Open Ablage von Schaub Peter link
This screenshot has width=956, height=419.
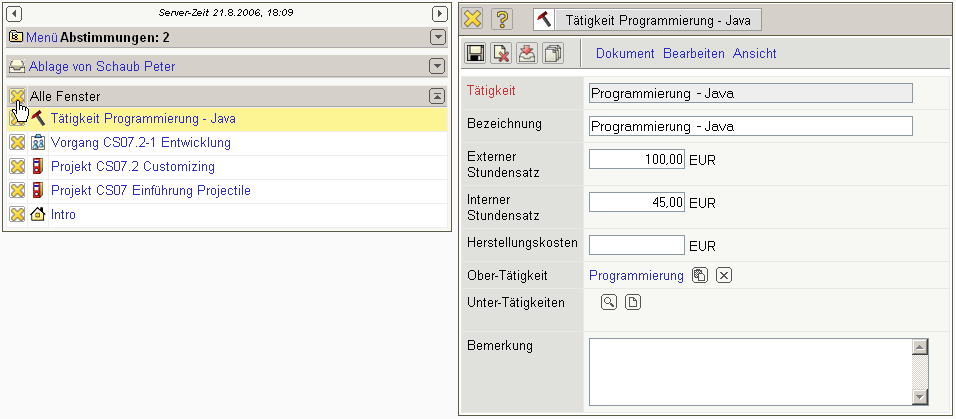coord(102,66)
